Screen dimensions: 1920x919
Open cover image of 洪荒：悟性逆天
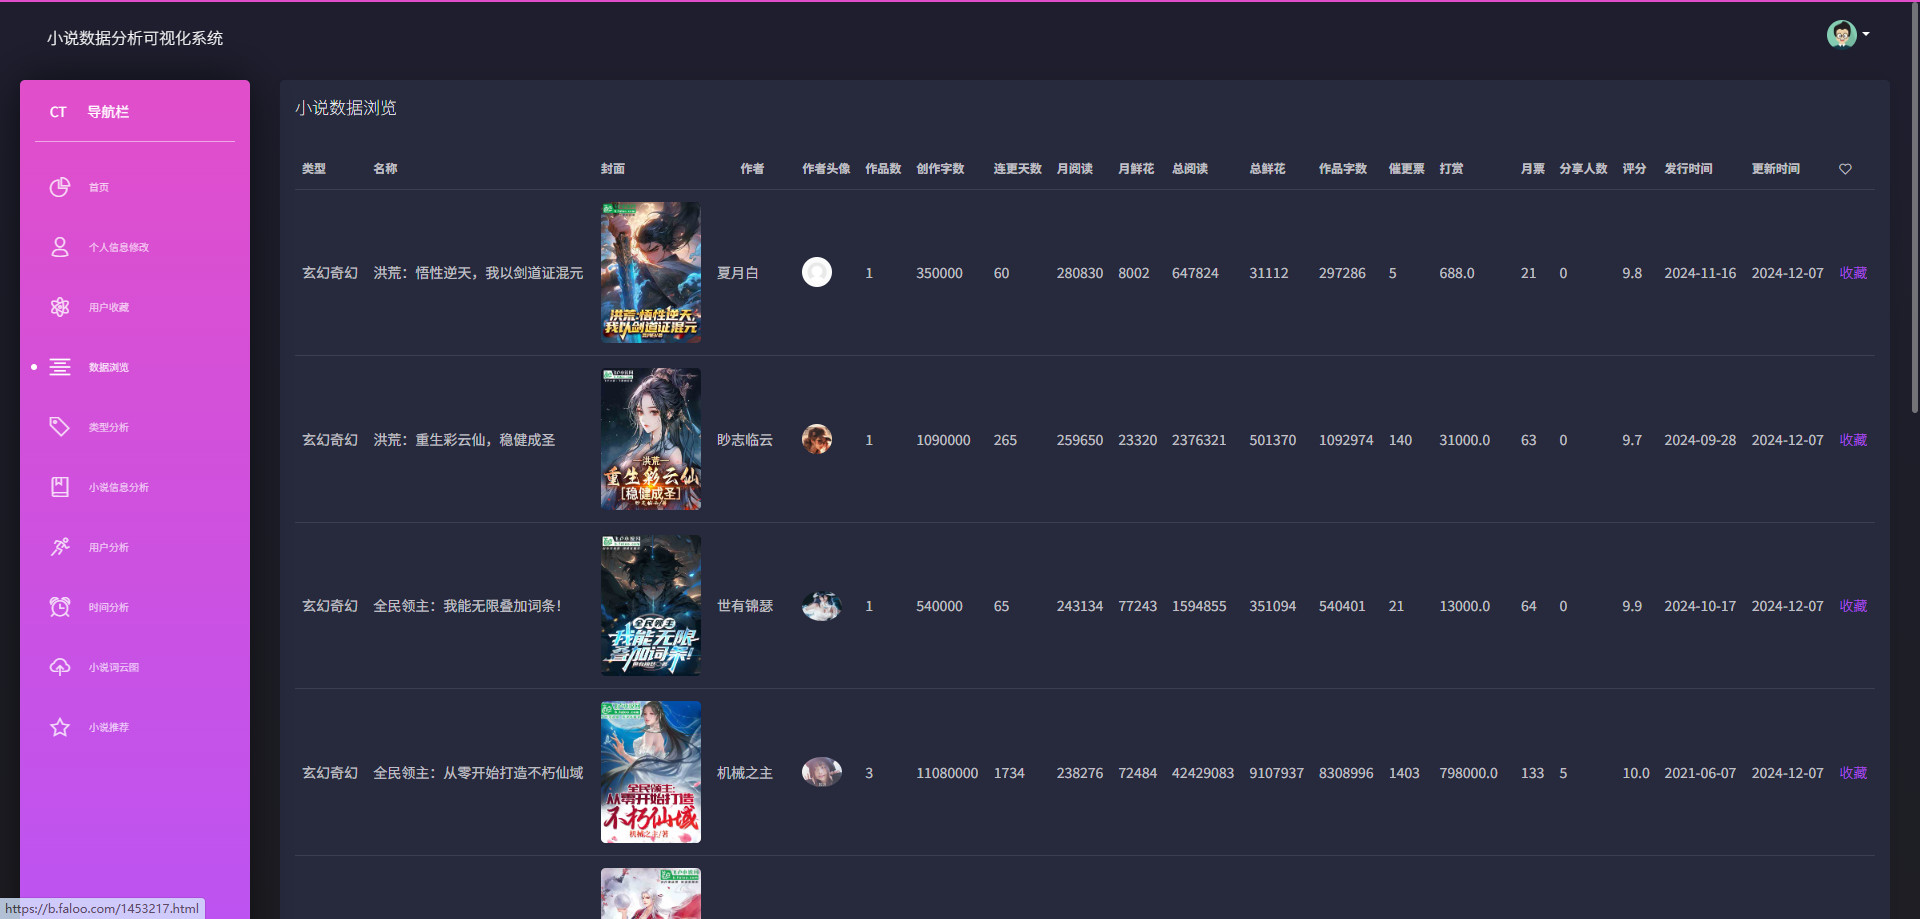click(651, 272)
